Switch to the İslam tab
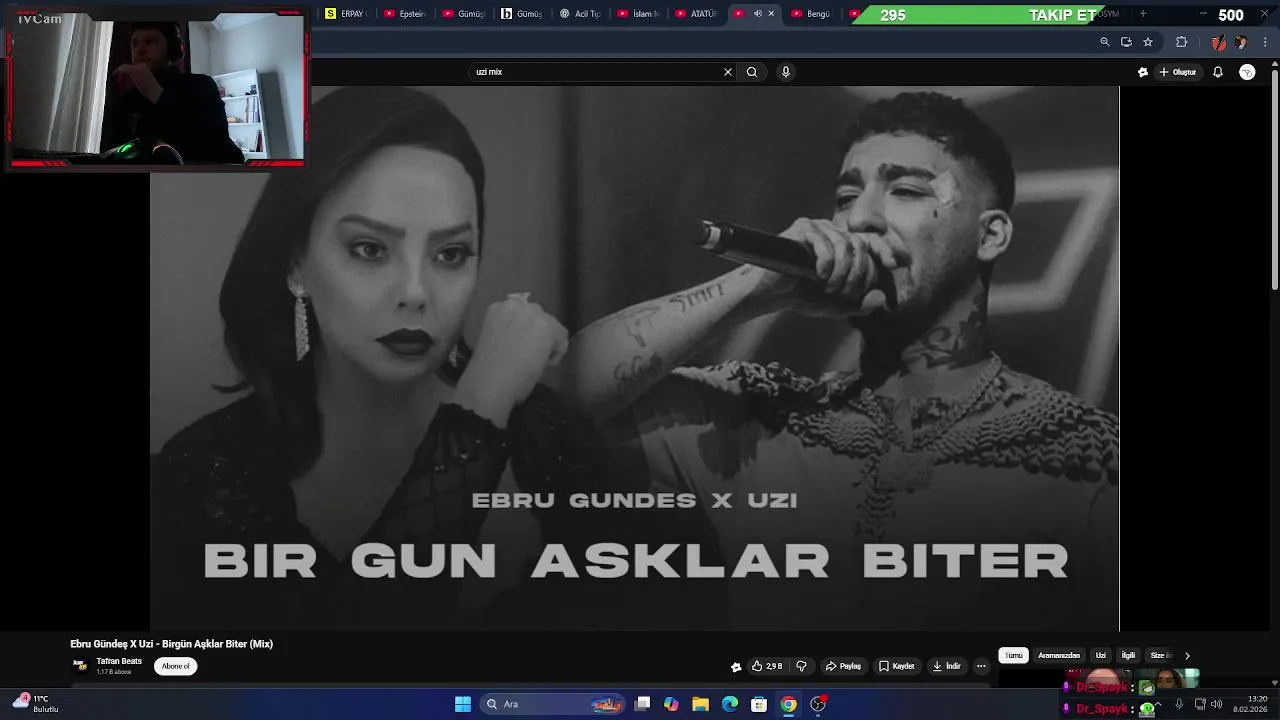The image size is (1280, 720). tap(638, 14)
